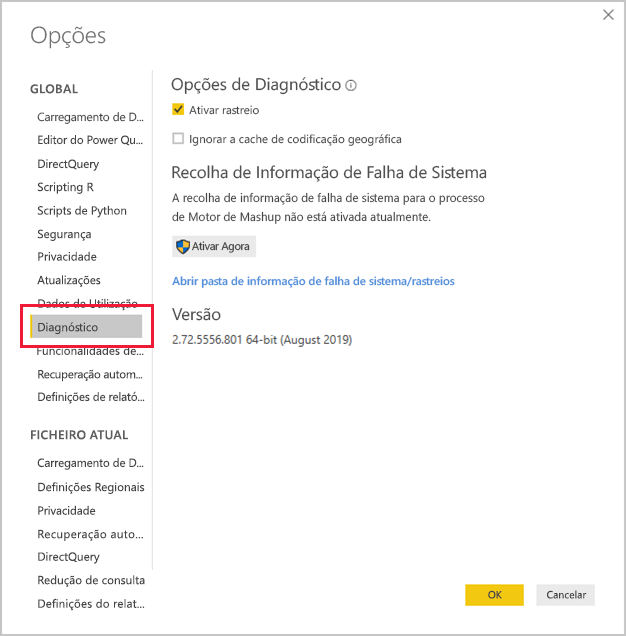
Task: Select the Global DirectQuery section
Action: pyautogui.click(x=68, y=164)
